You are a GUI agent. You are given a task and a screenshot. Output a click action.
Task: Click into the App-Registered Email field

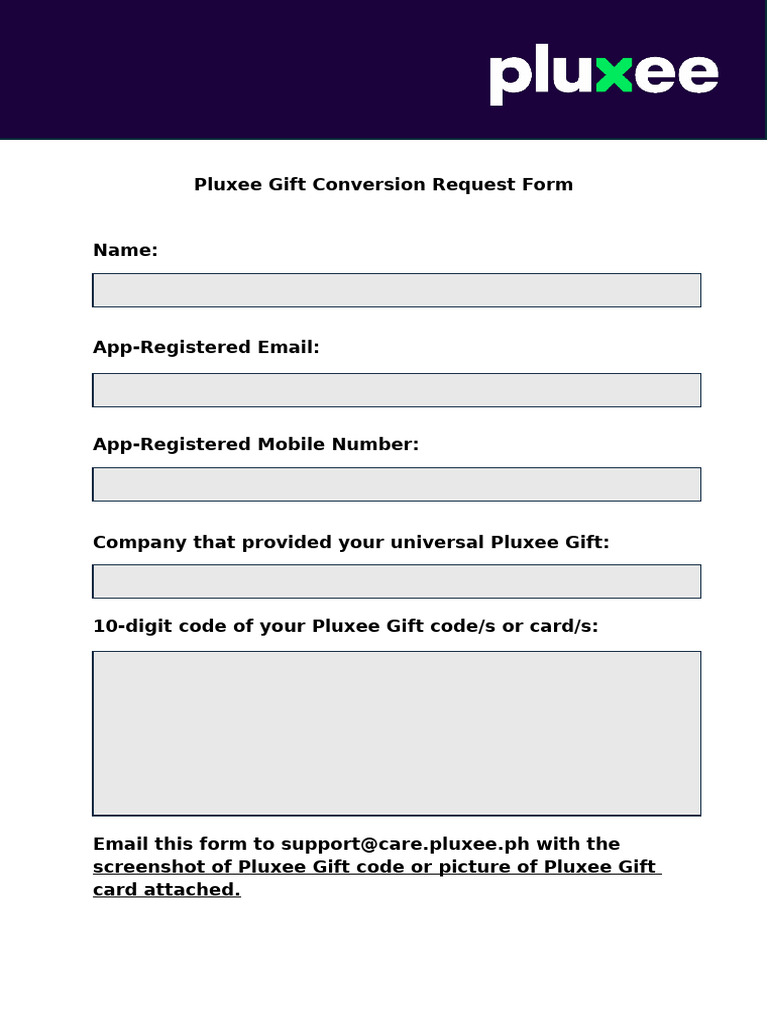(396, 390)
